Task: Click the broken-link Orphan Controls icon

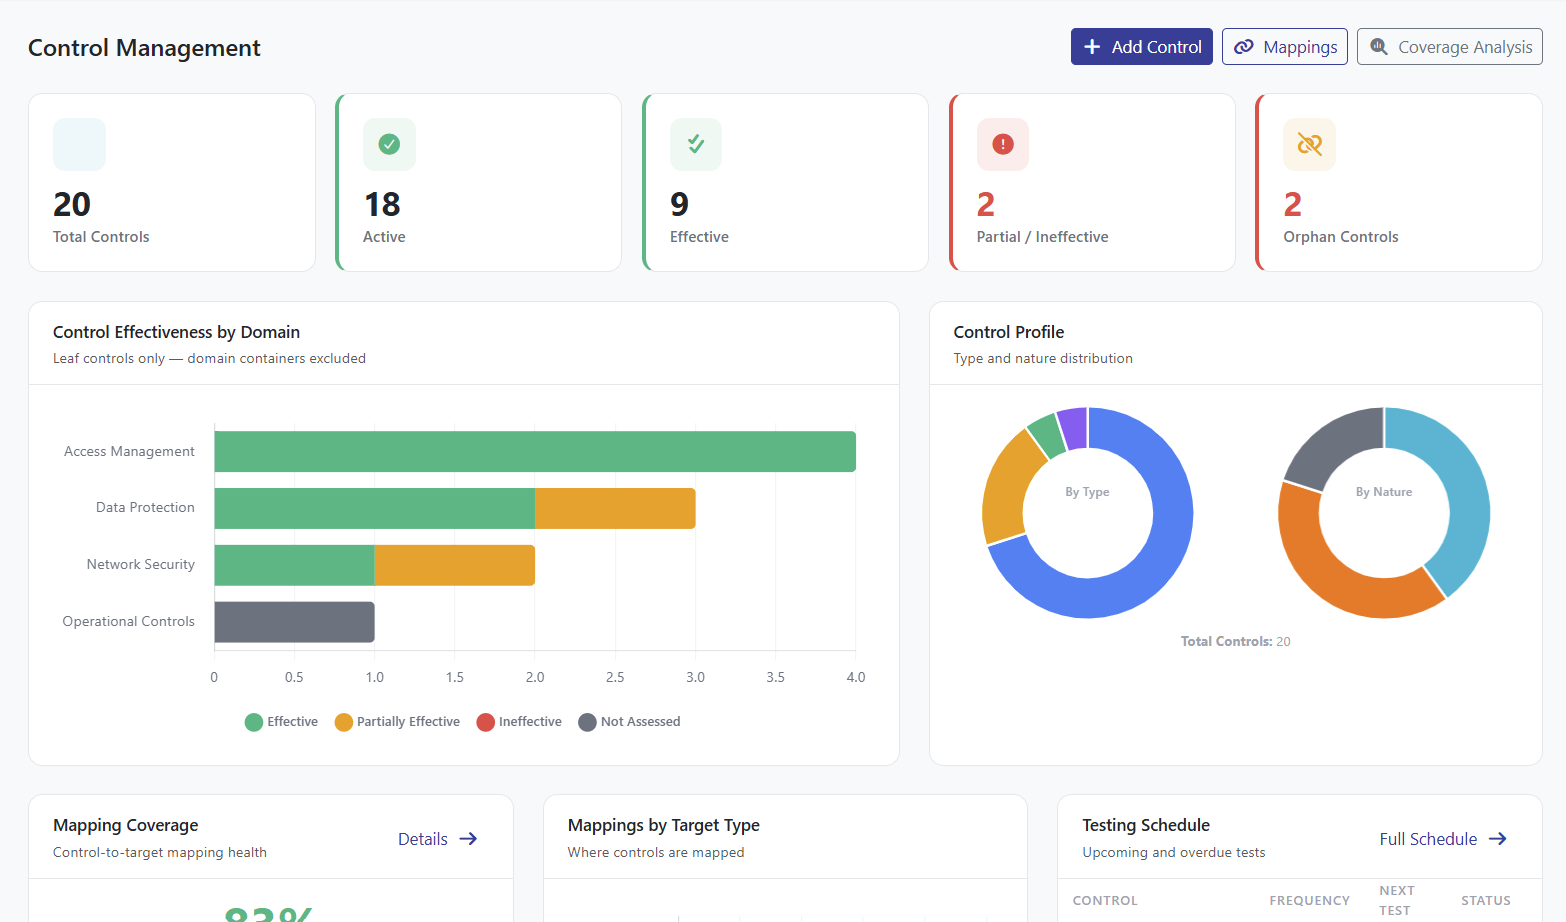Action: pos(1310,144)
